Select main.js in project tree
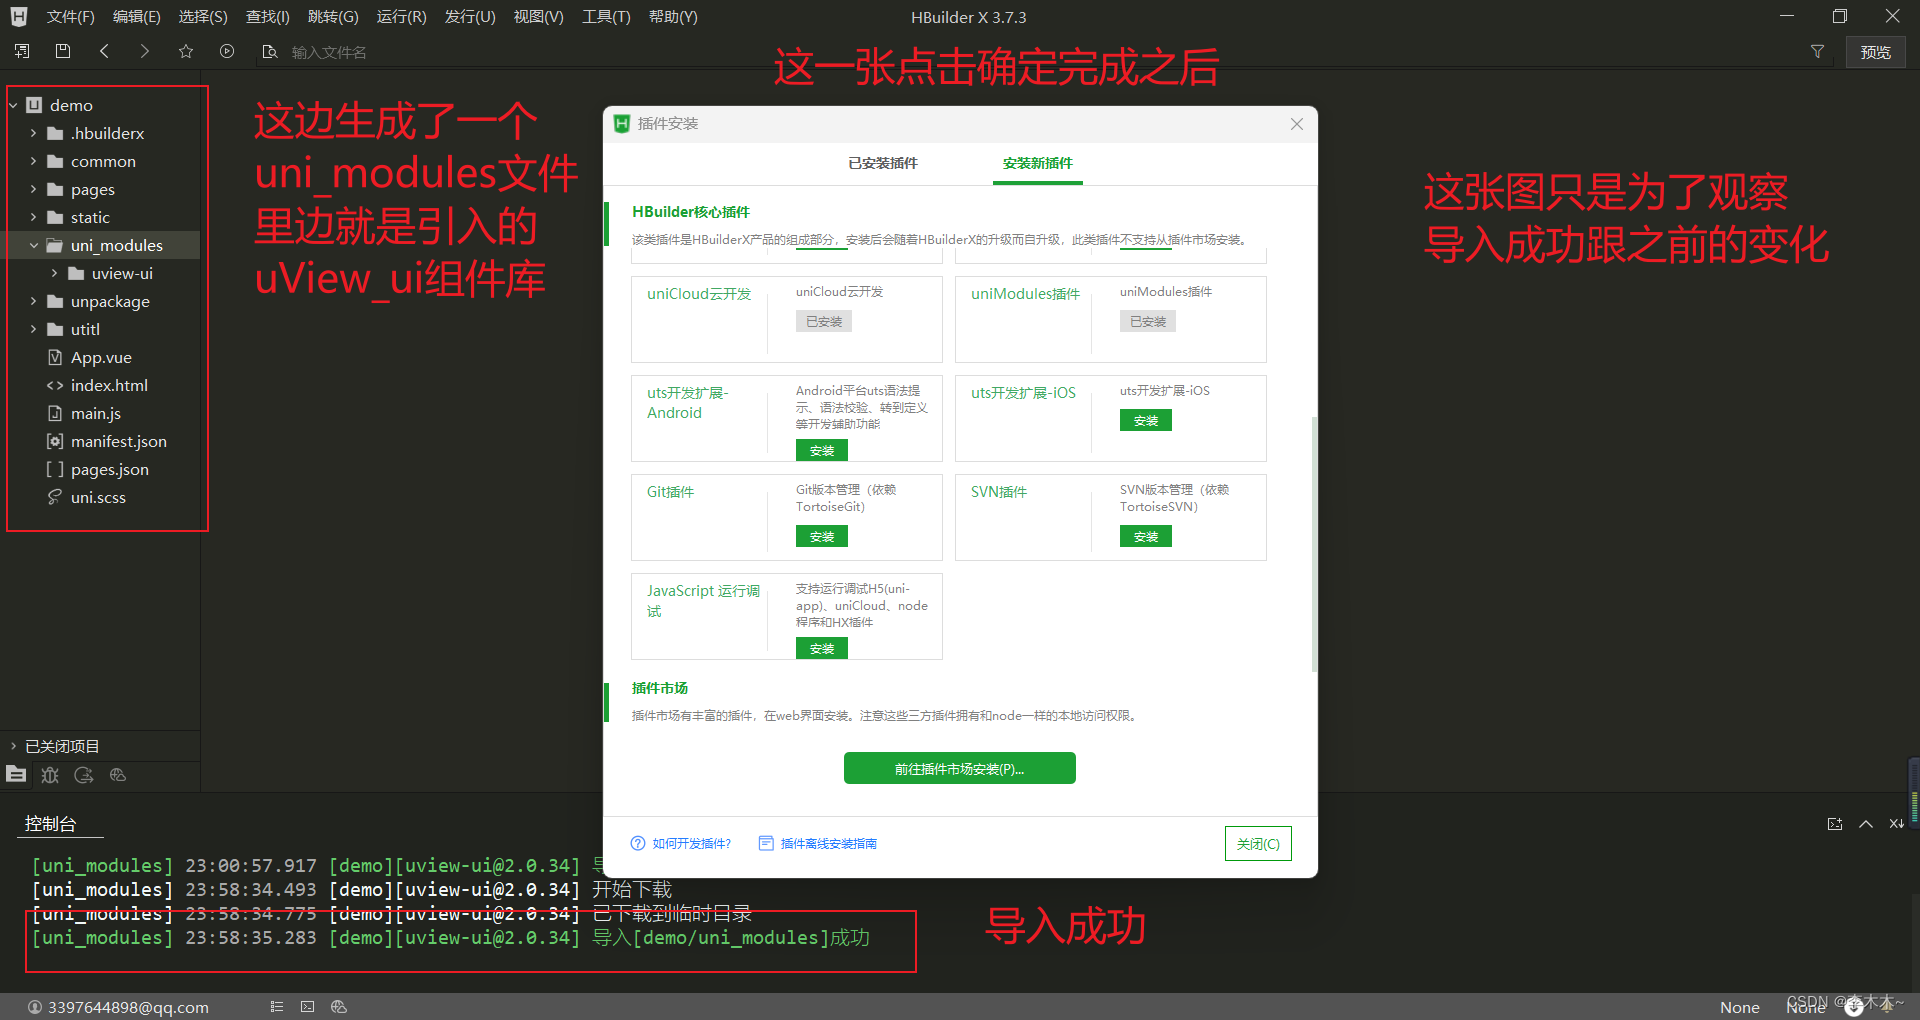This screenshot has width=1920, height=1020. click(x=96, y=413)
